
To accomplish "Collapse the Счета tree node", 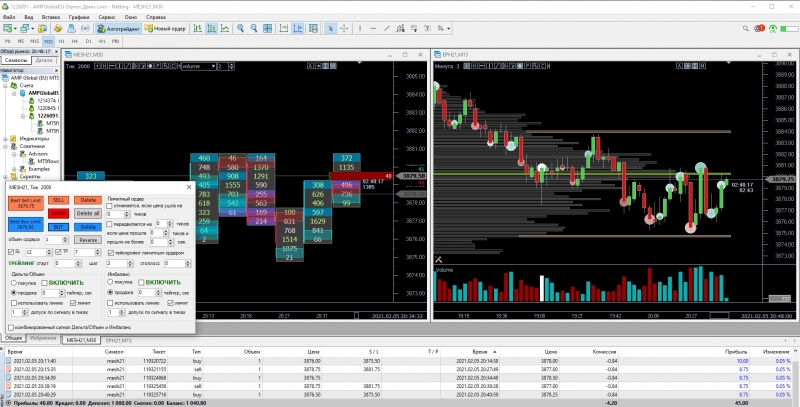I will [x=6, y=86].
